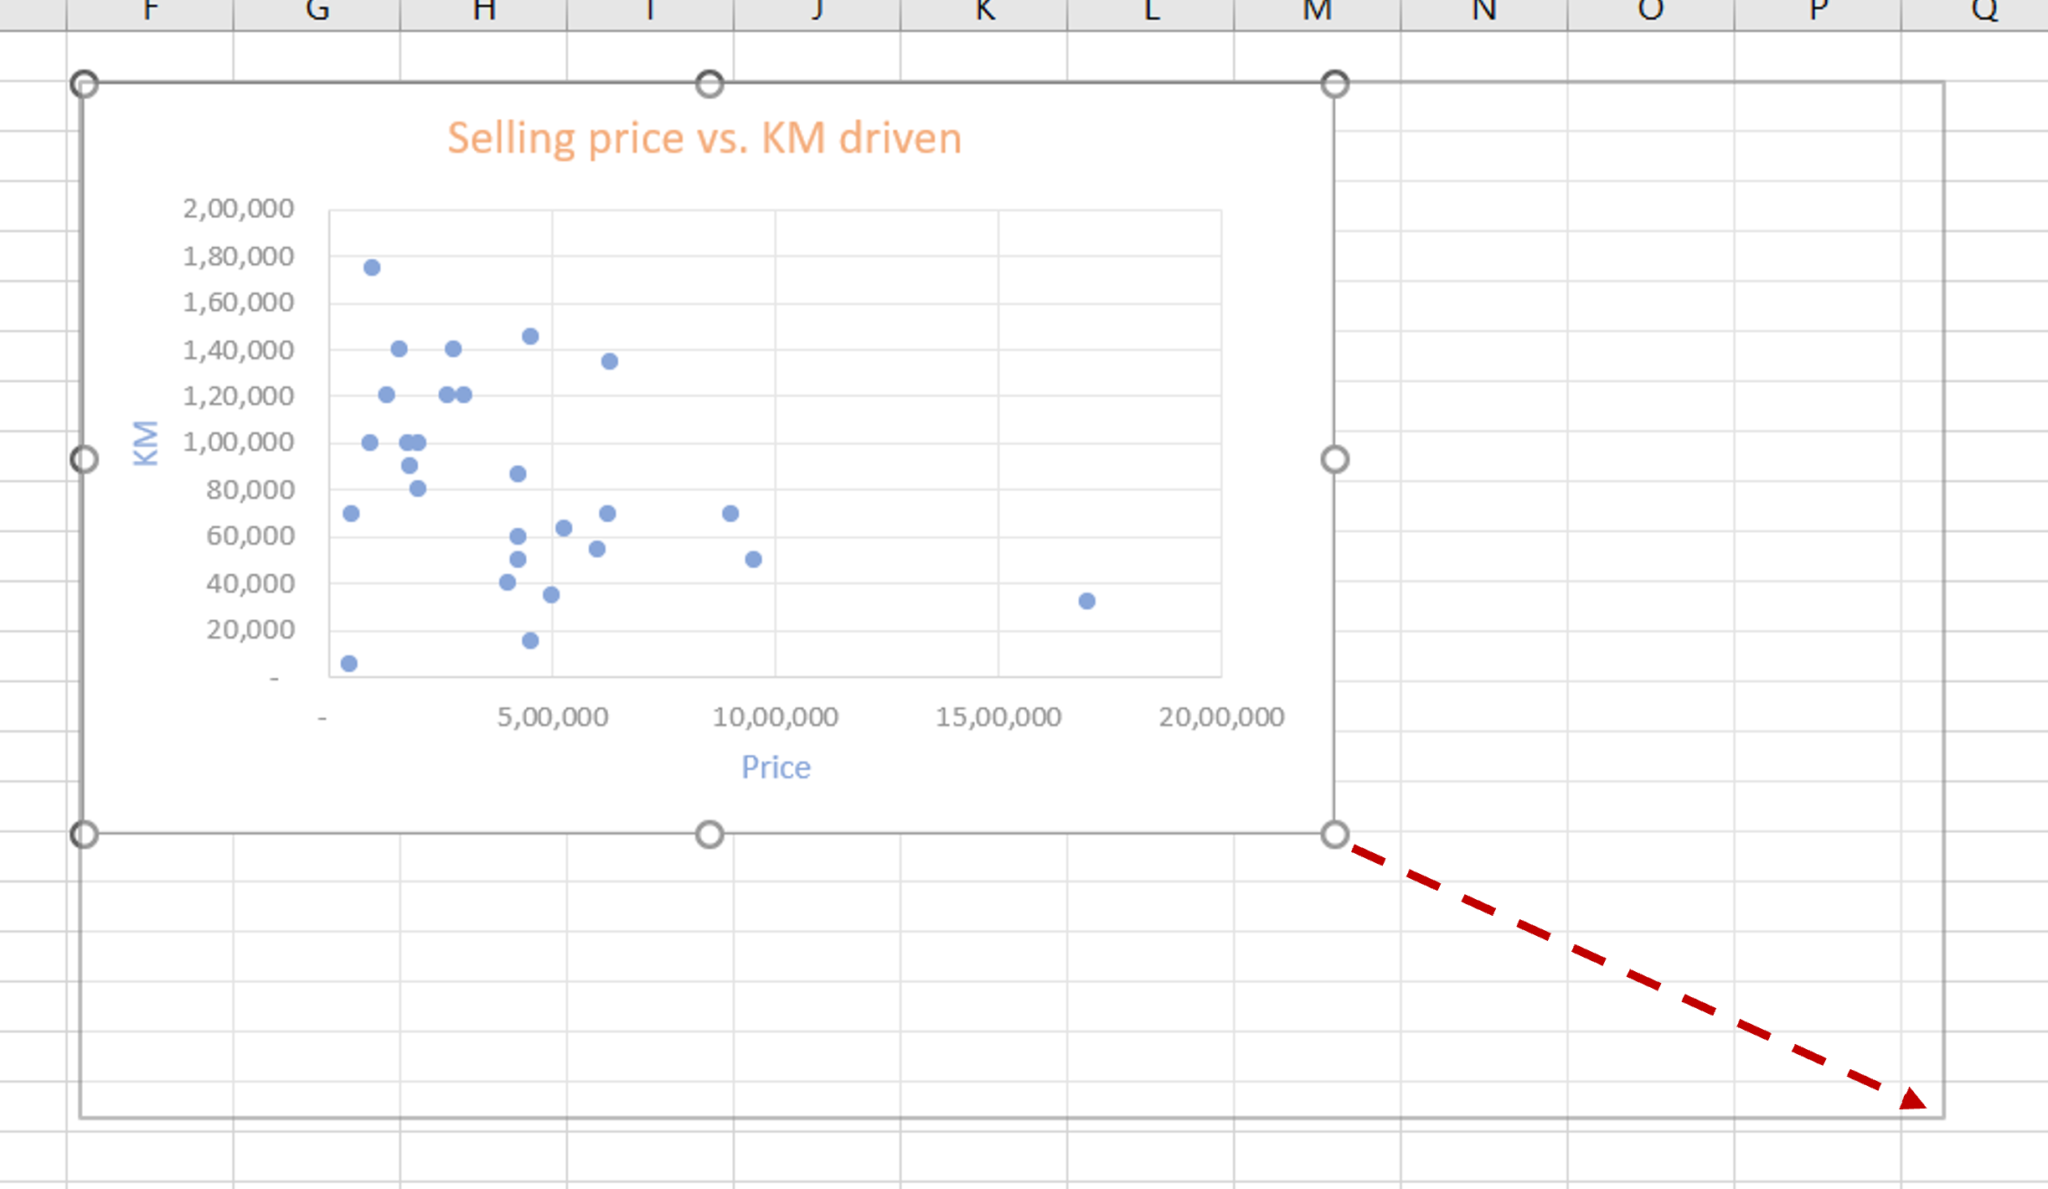Click the top-right chart resize handle
Viewport: 2048px width, 1189px height.
1335,84
